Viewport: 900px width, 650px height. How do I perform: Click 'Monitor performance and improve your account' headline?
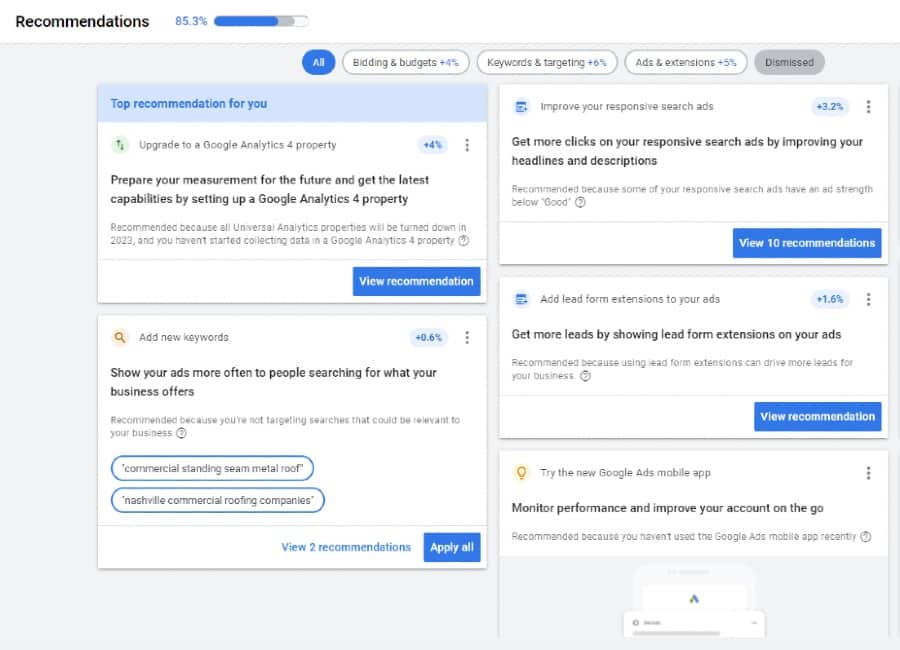[x=668, y=508]
